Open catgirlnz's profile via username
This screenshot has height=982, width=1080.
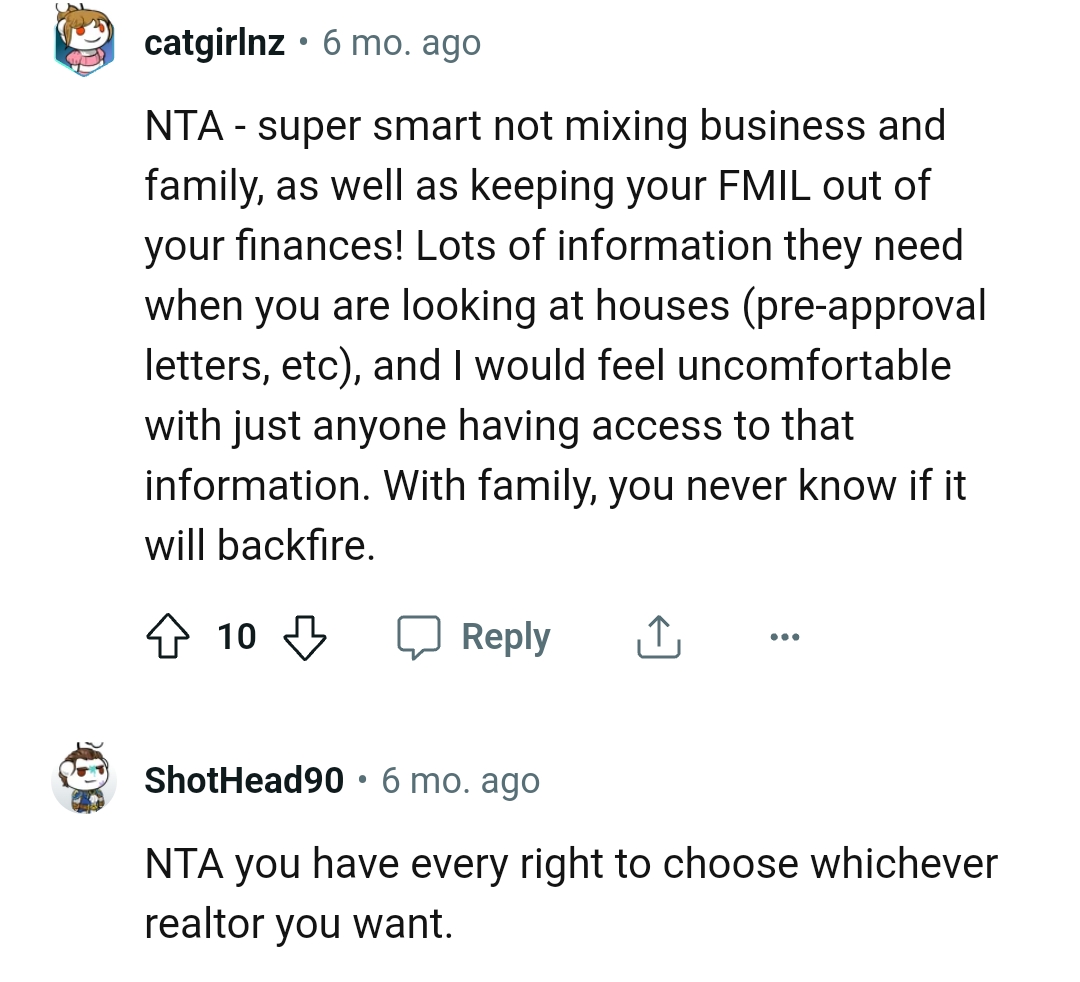click(x=213, y=42)
